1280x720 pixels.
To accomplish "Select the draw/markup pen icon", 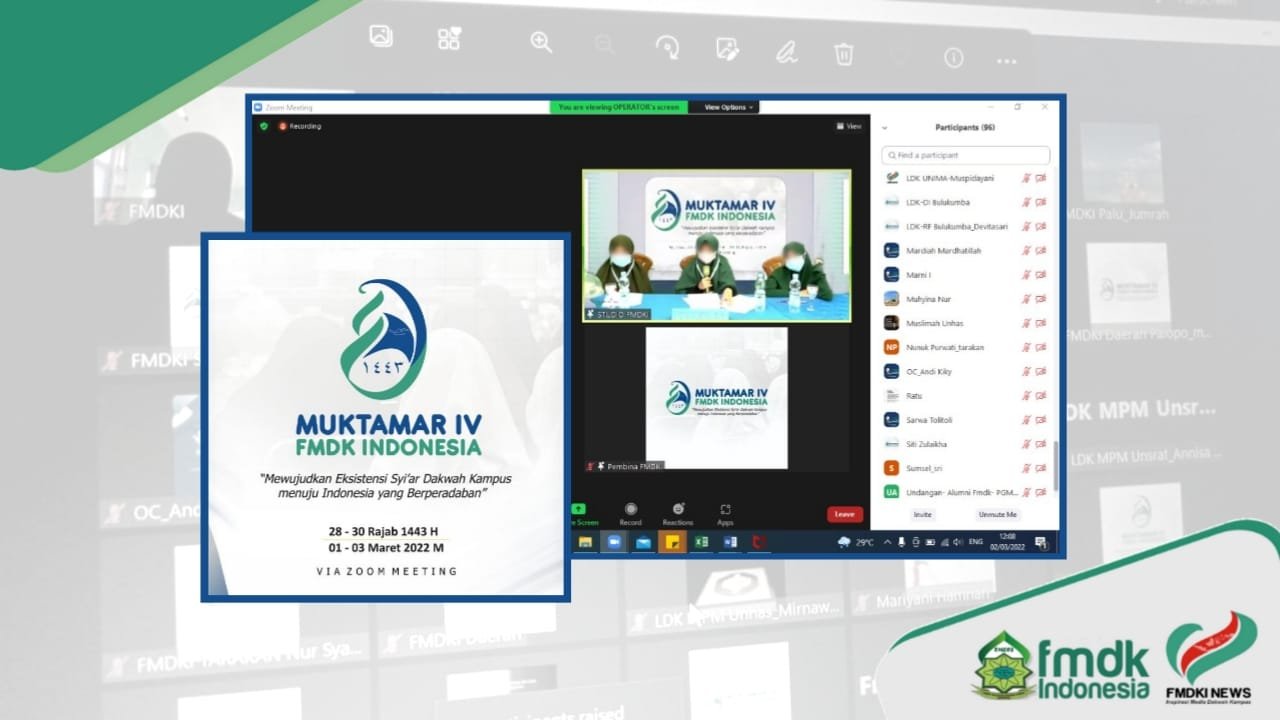I will point(787,52).
